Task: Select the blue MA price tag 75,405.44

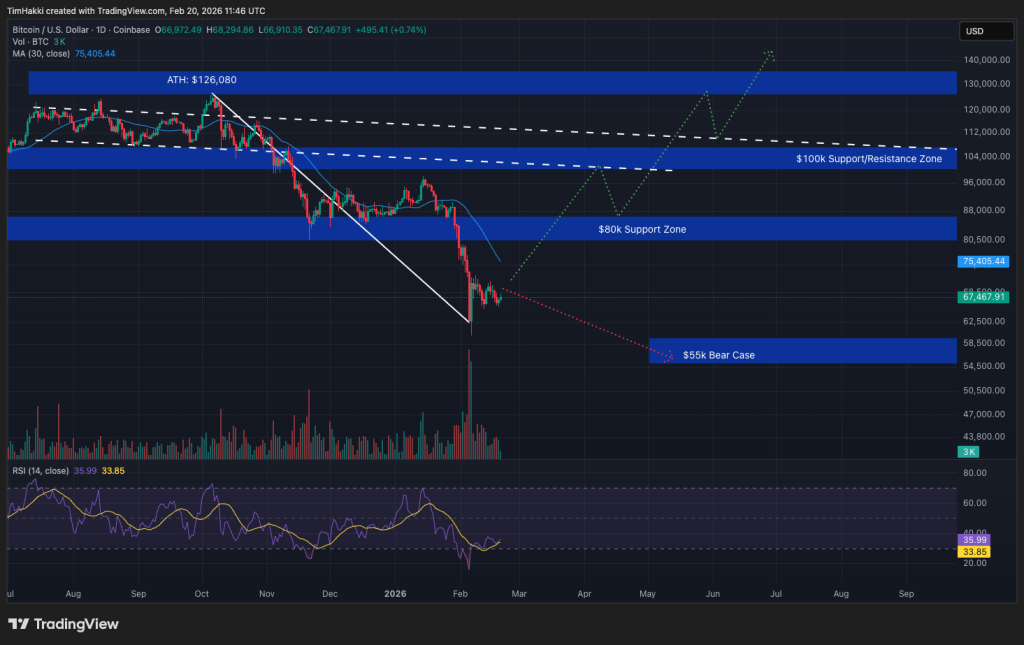Action: click(x=981, y=262)
